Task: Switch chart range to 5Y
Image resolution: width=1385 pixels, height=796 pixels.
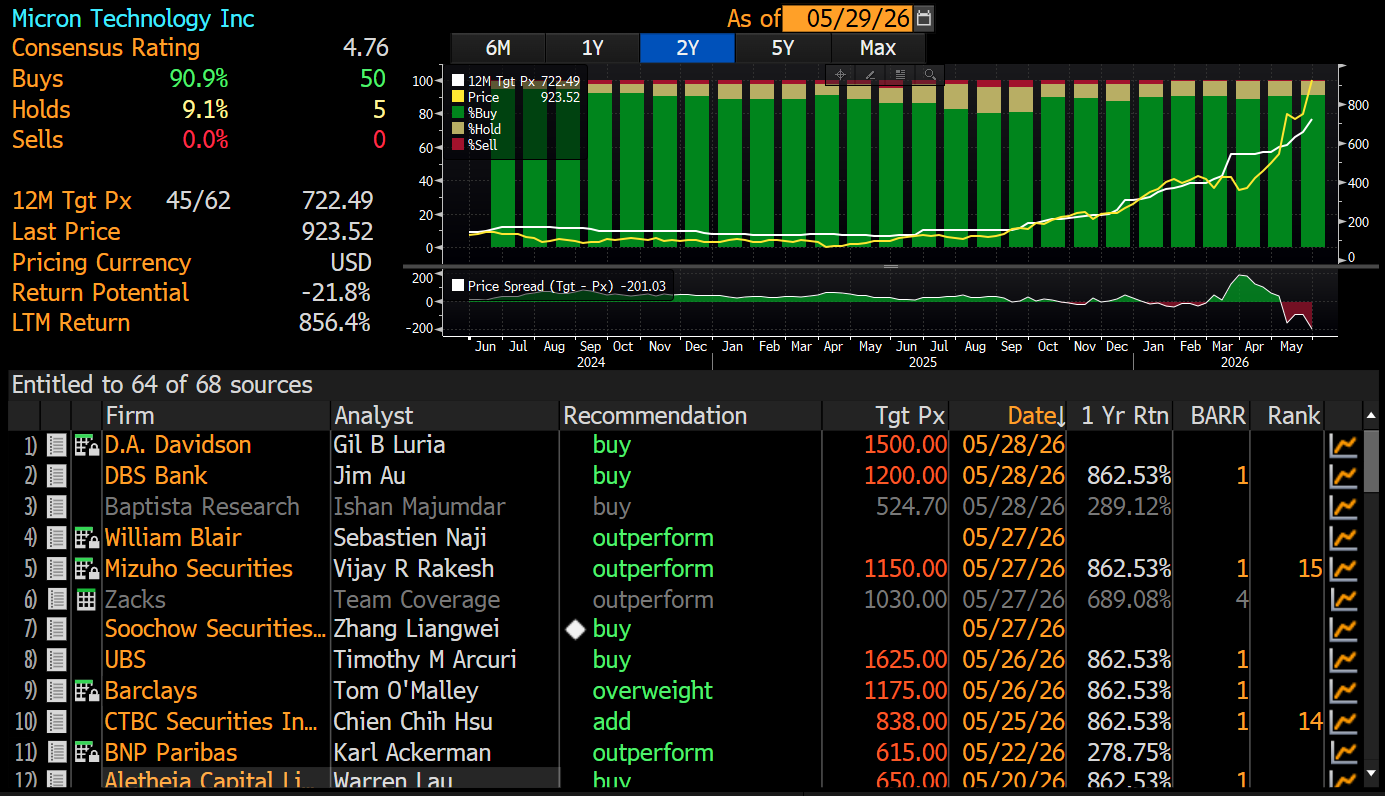Action: [x=782, y=48]
